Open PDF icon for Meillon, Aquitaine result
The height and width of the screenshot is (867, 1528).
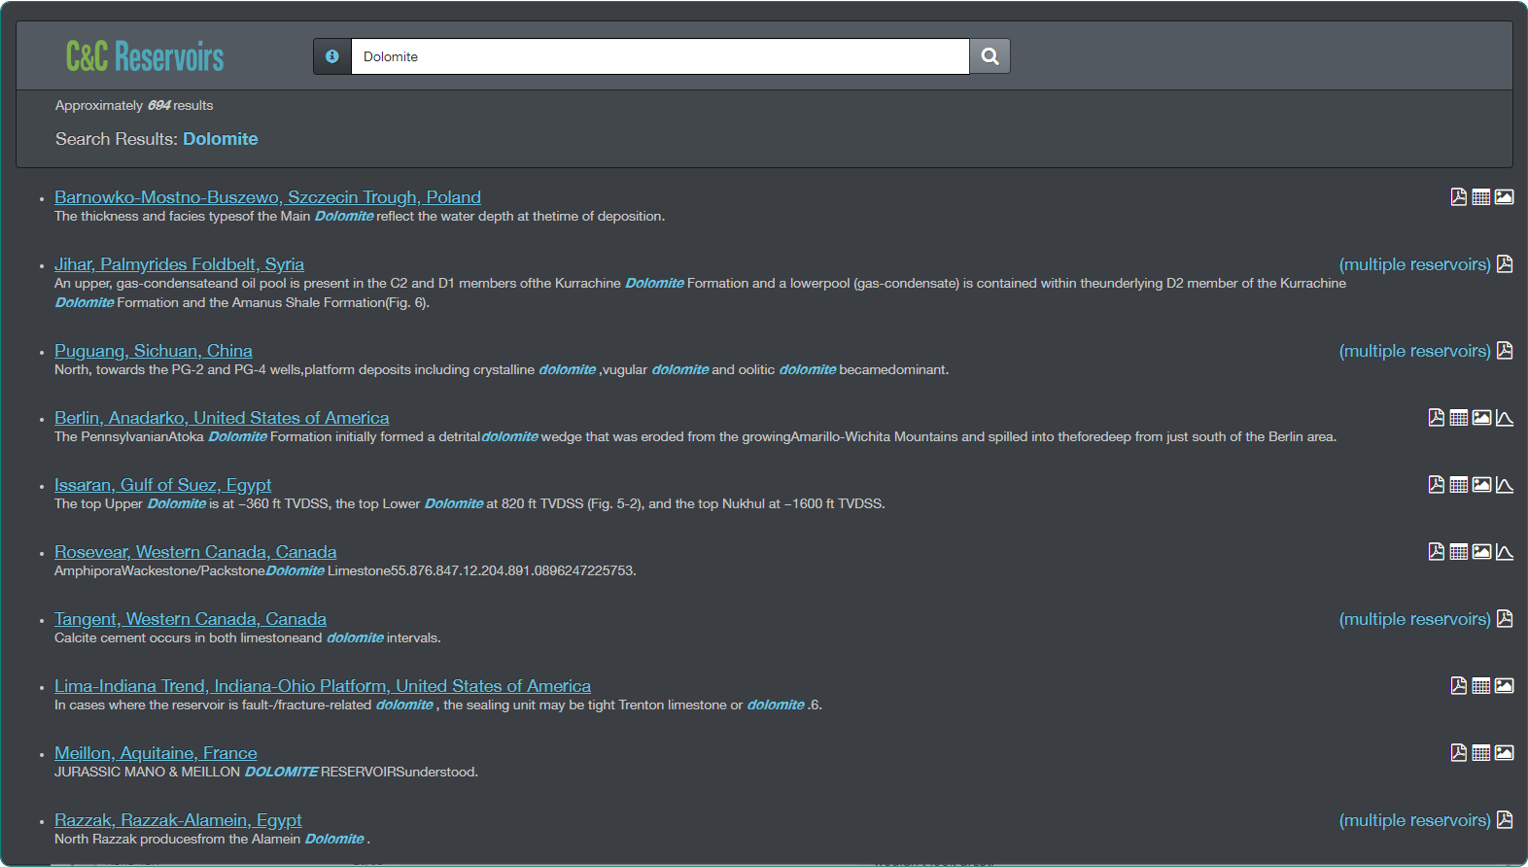(1458, 753)
